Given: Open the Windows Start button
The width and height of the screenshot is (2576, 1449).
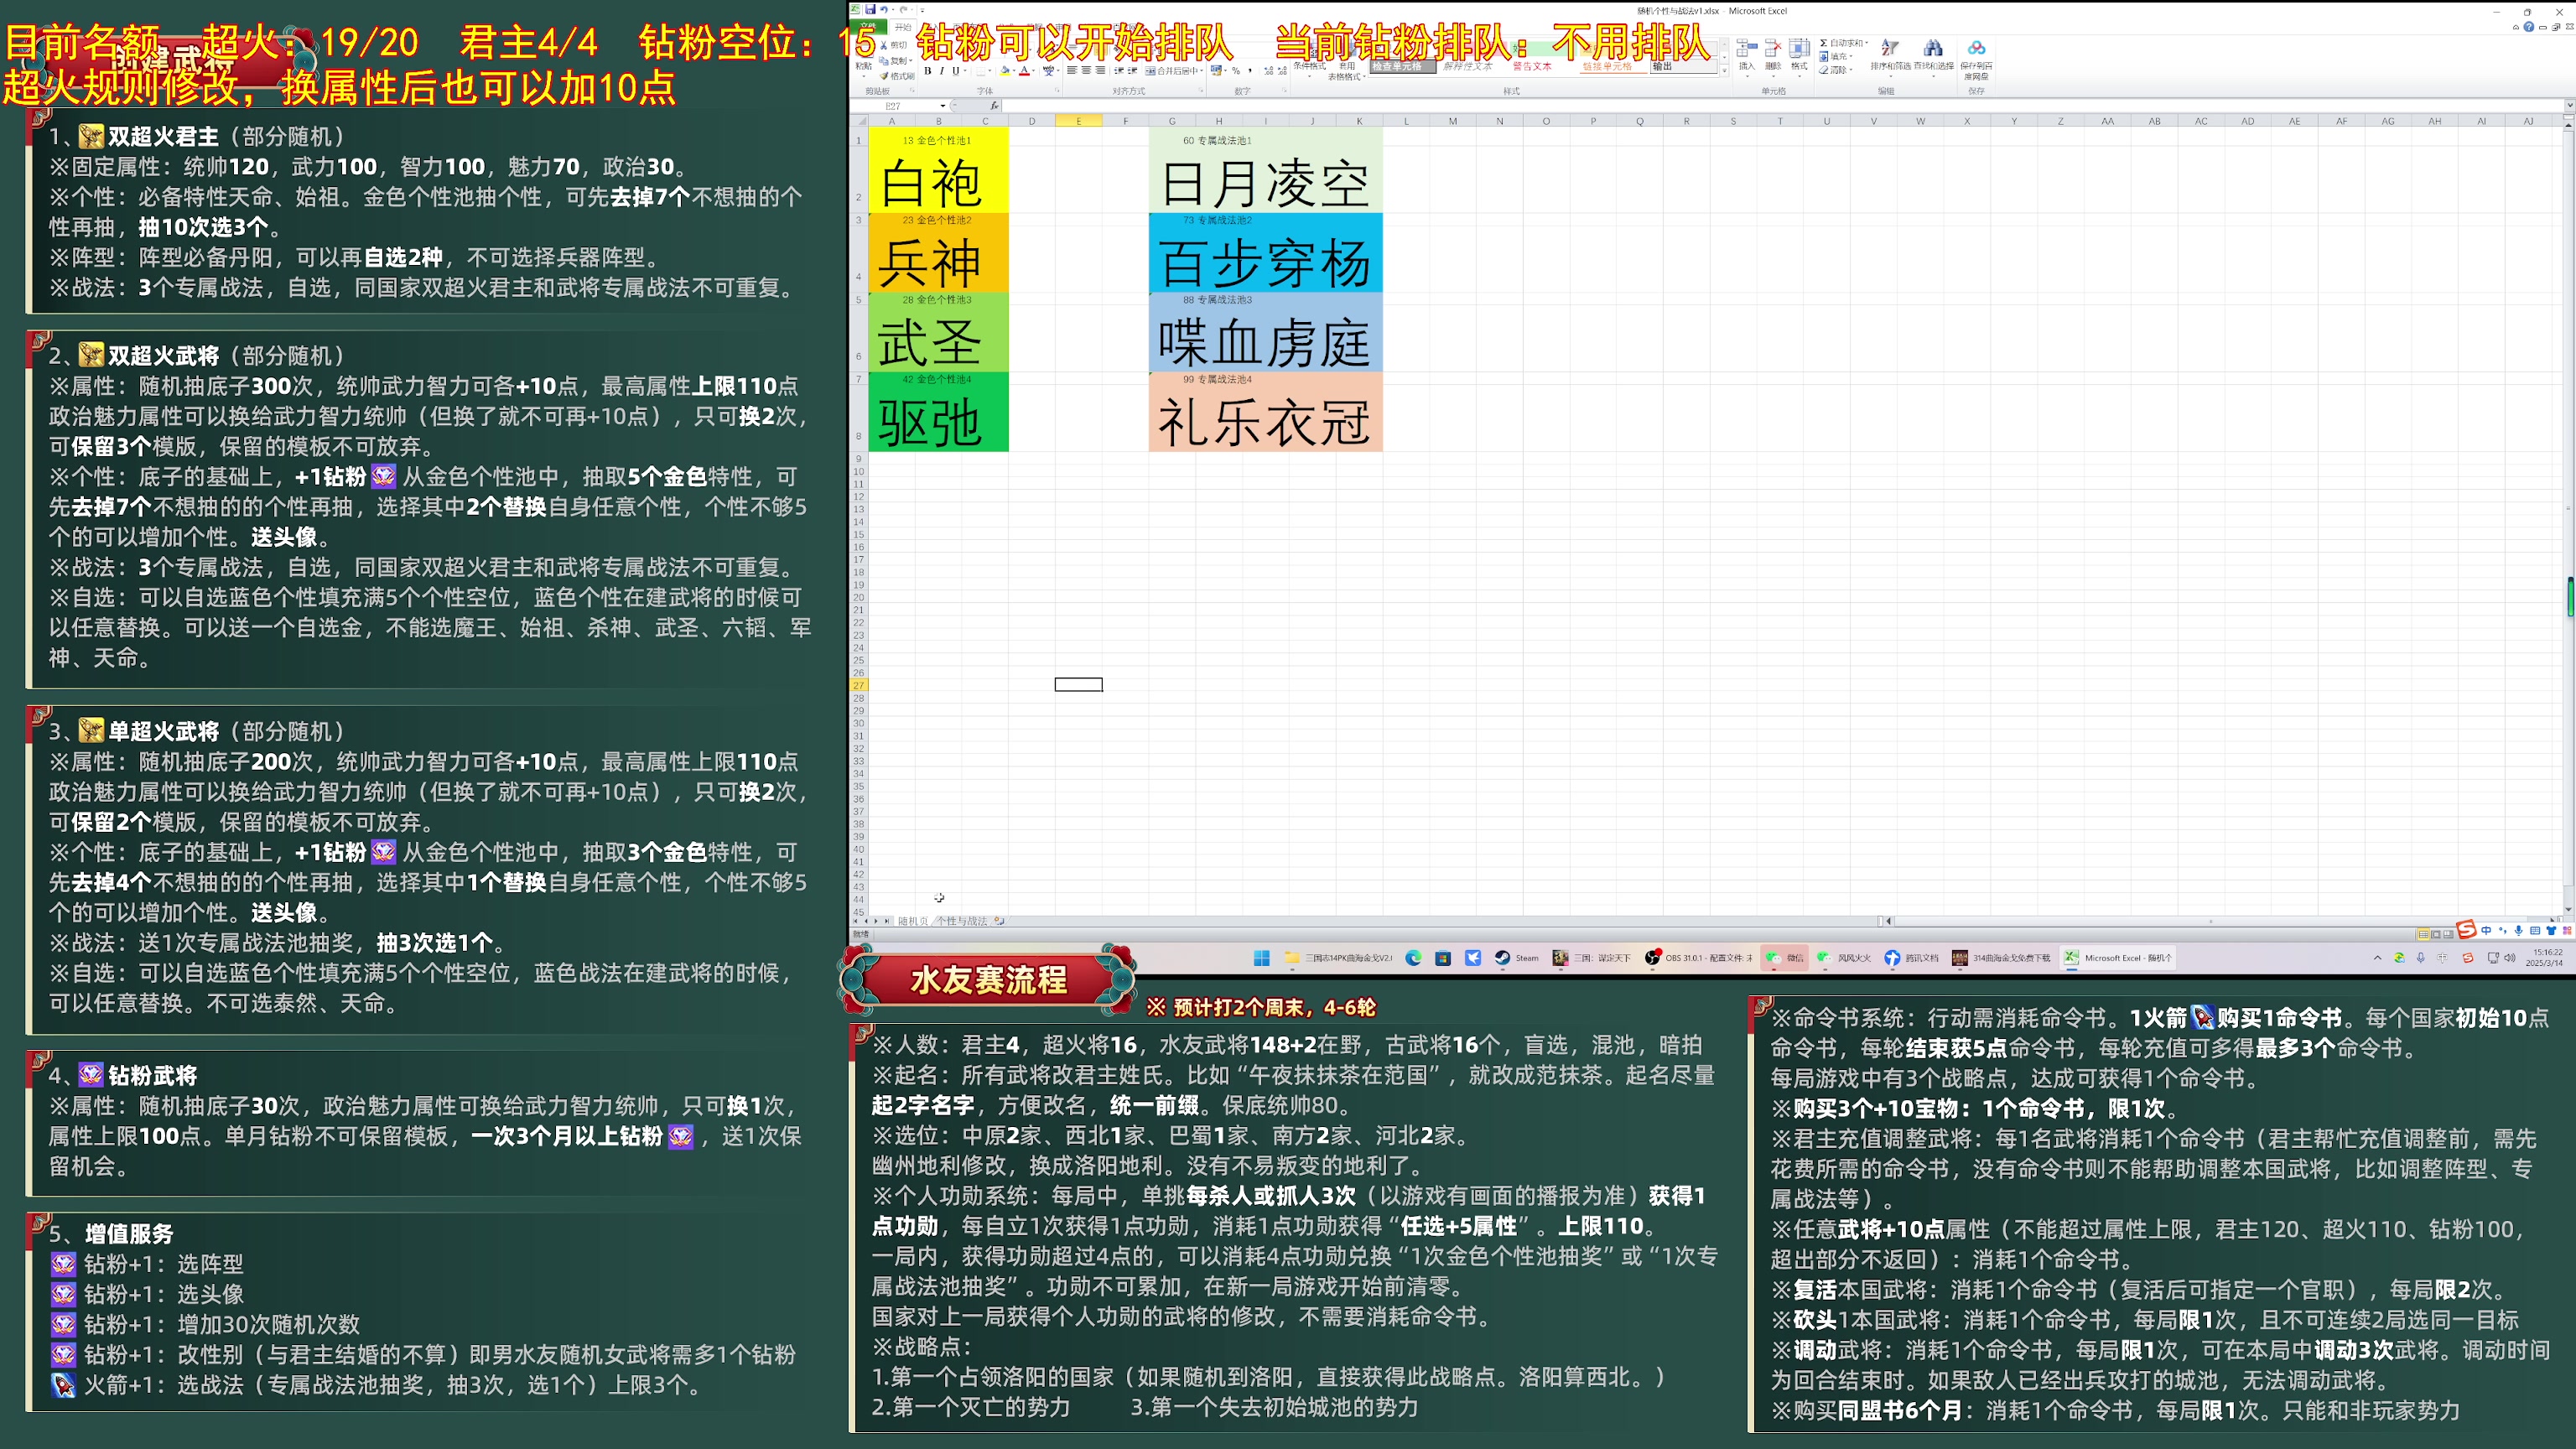Looking at the screenshot, I should point(1261,958).
